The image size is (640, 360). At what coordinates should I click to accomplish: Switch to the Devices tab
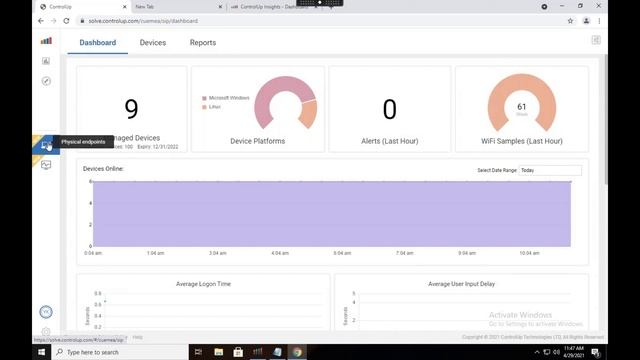tap(153, 42)
